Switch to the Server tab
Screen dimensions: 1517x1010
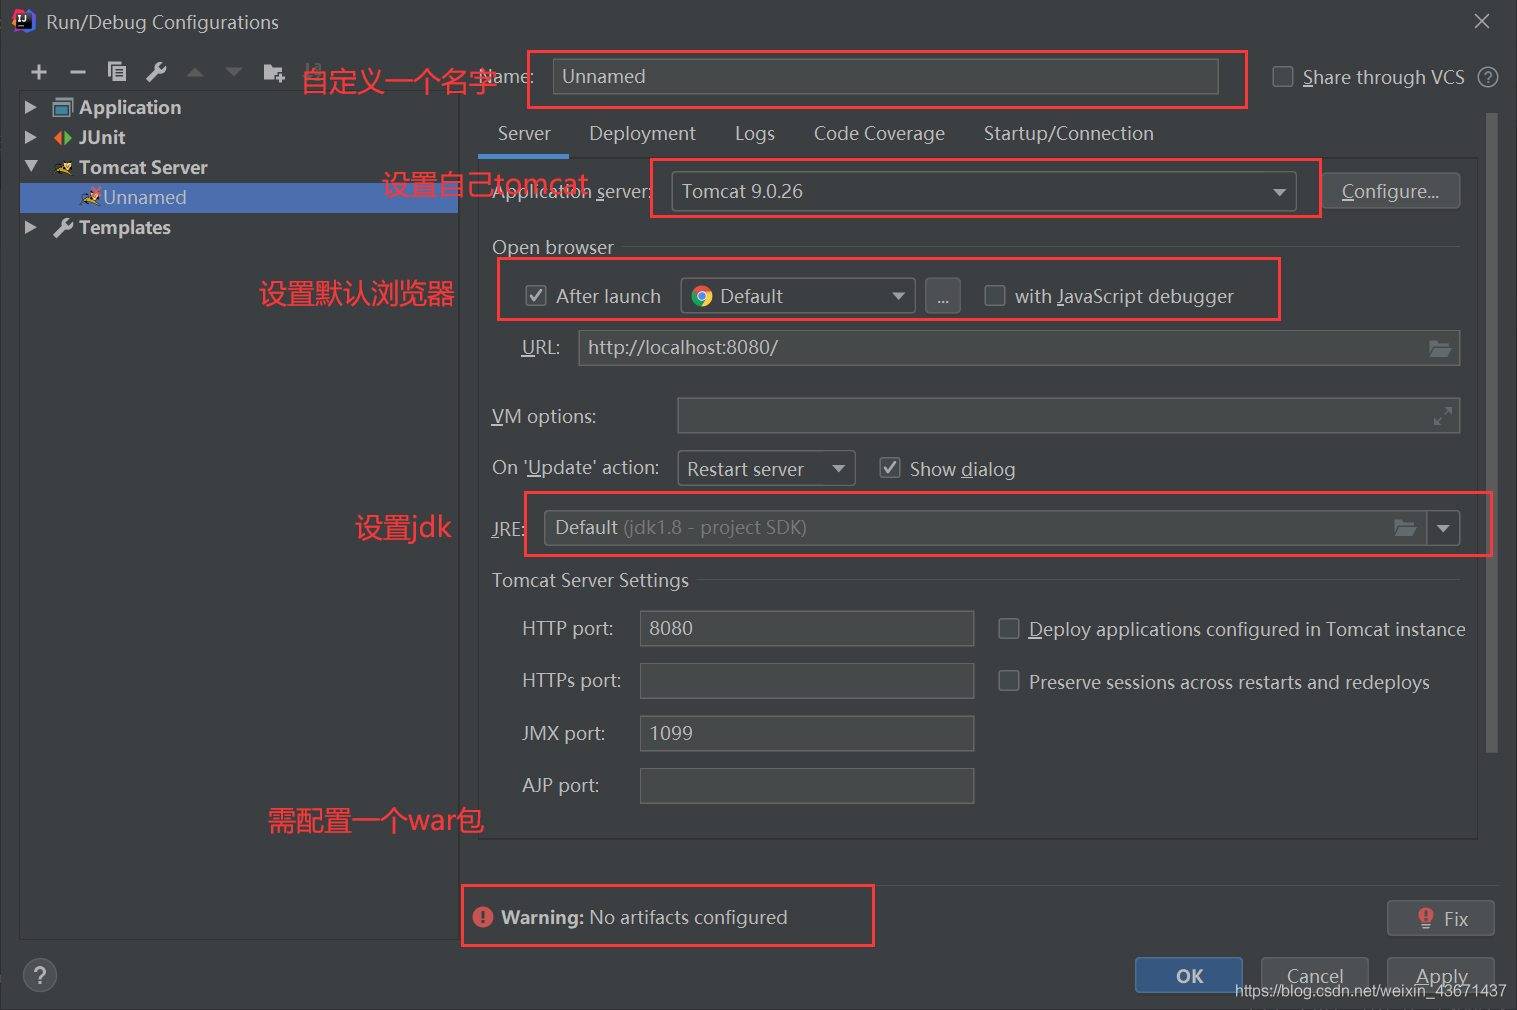(x=524, y=134)
